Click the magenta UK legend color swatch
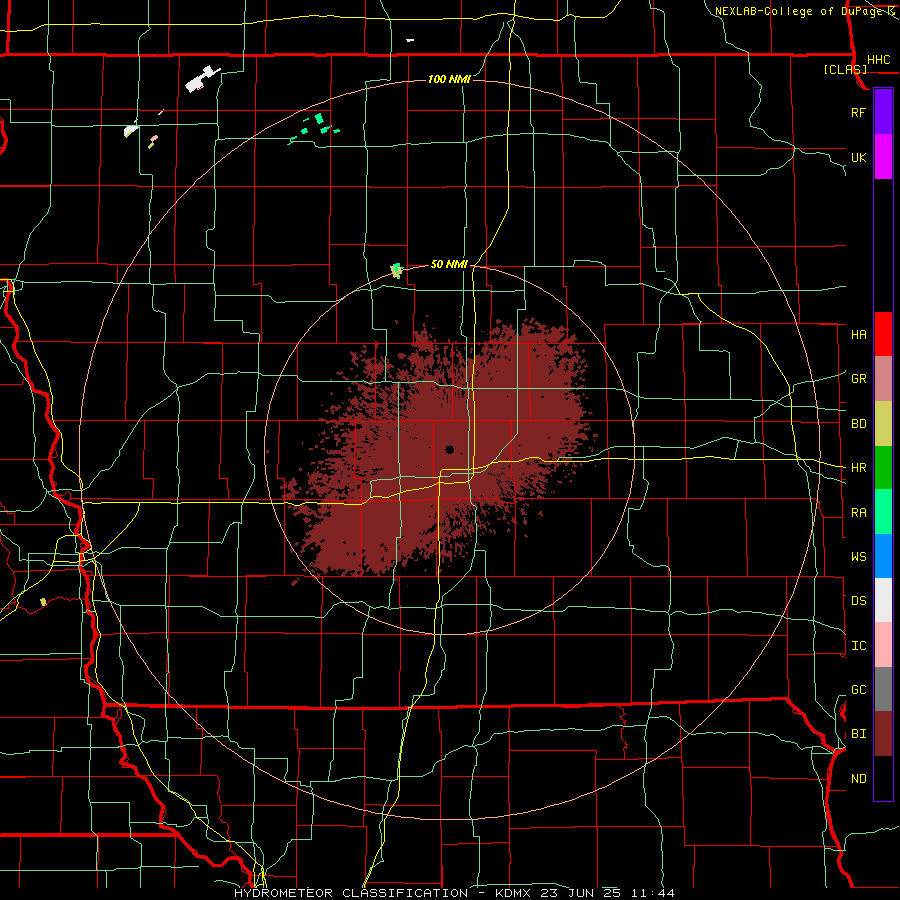Screen dimensions: 900x900 tap(883, 157)
